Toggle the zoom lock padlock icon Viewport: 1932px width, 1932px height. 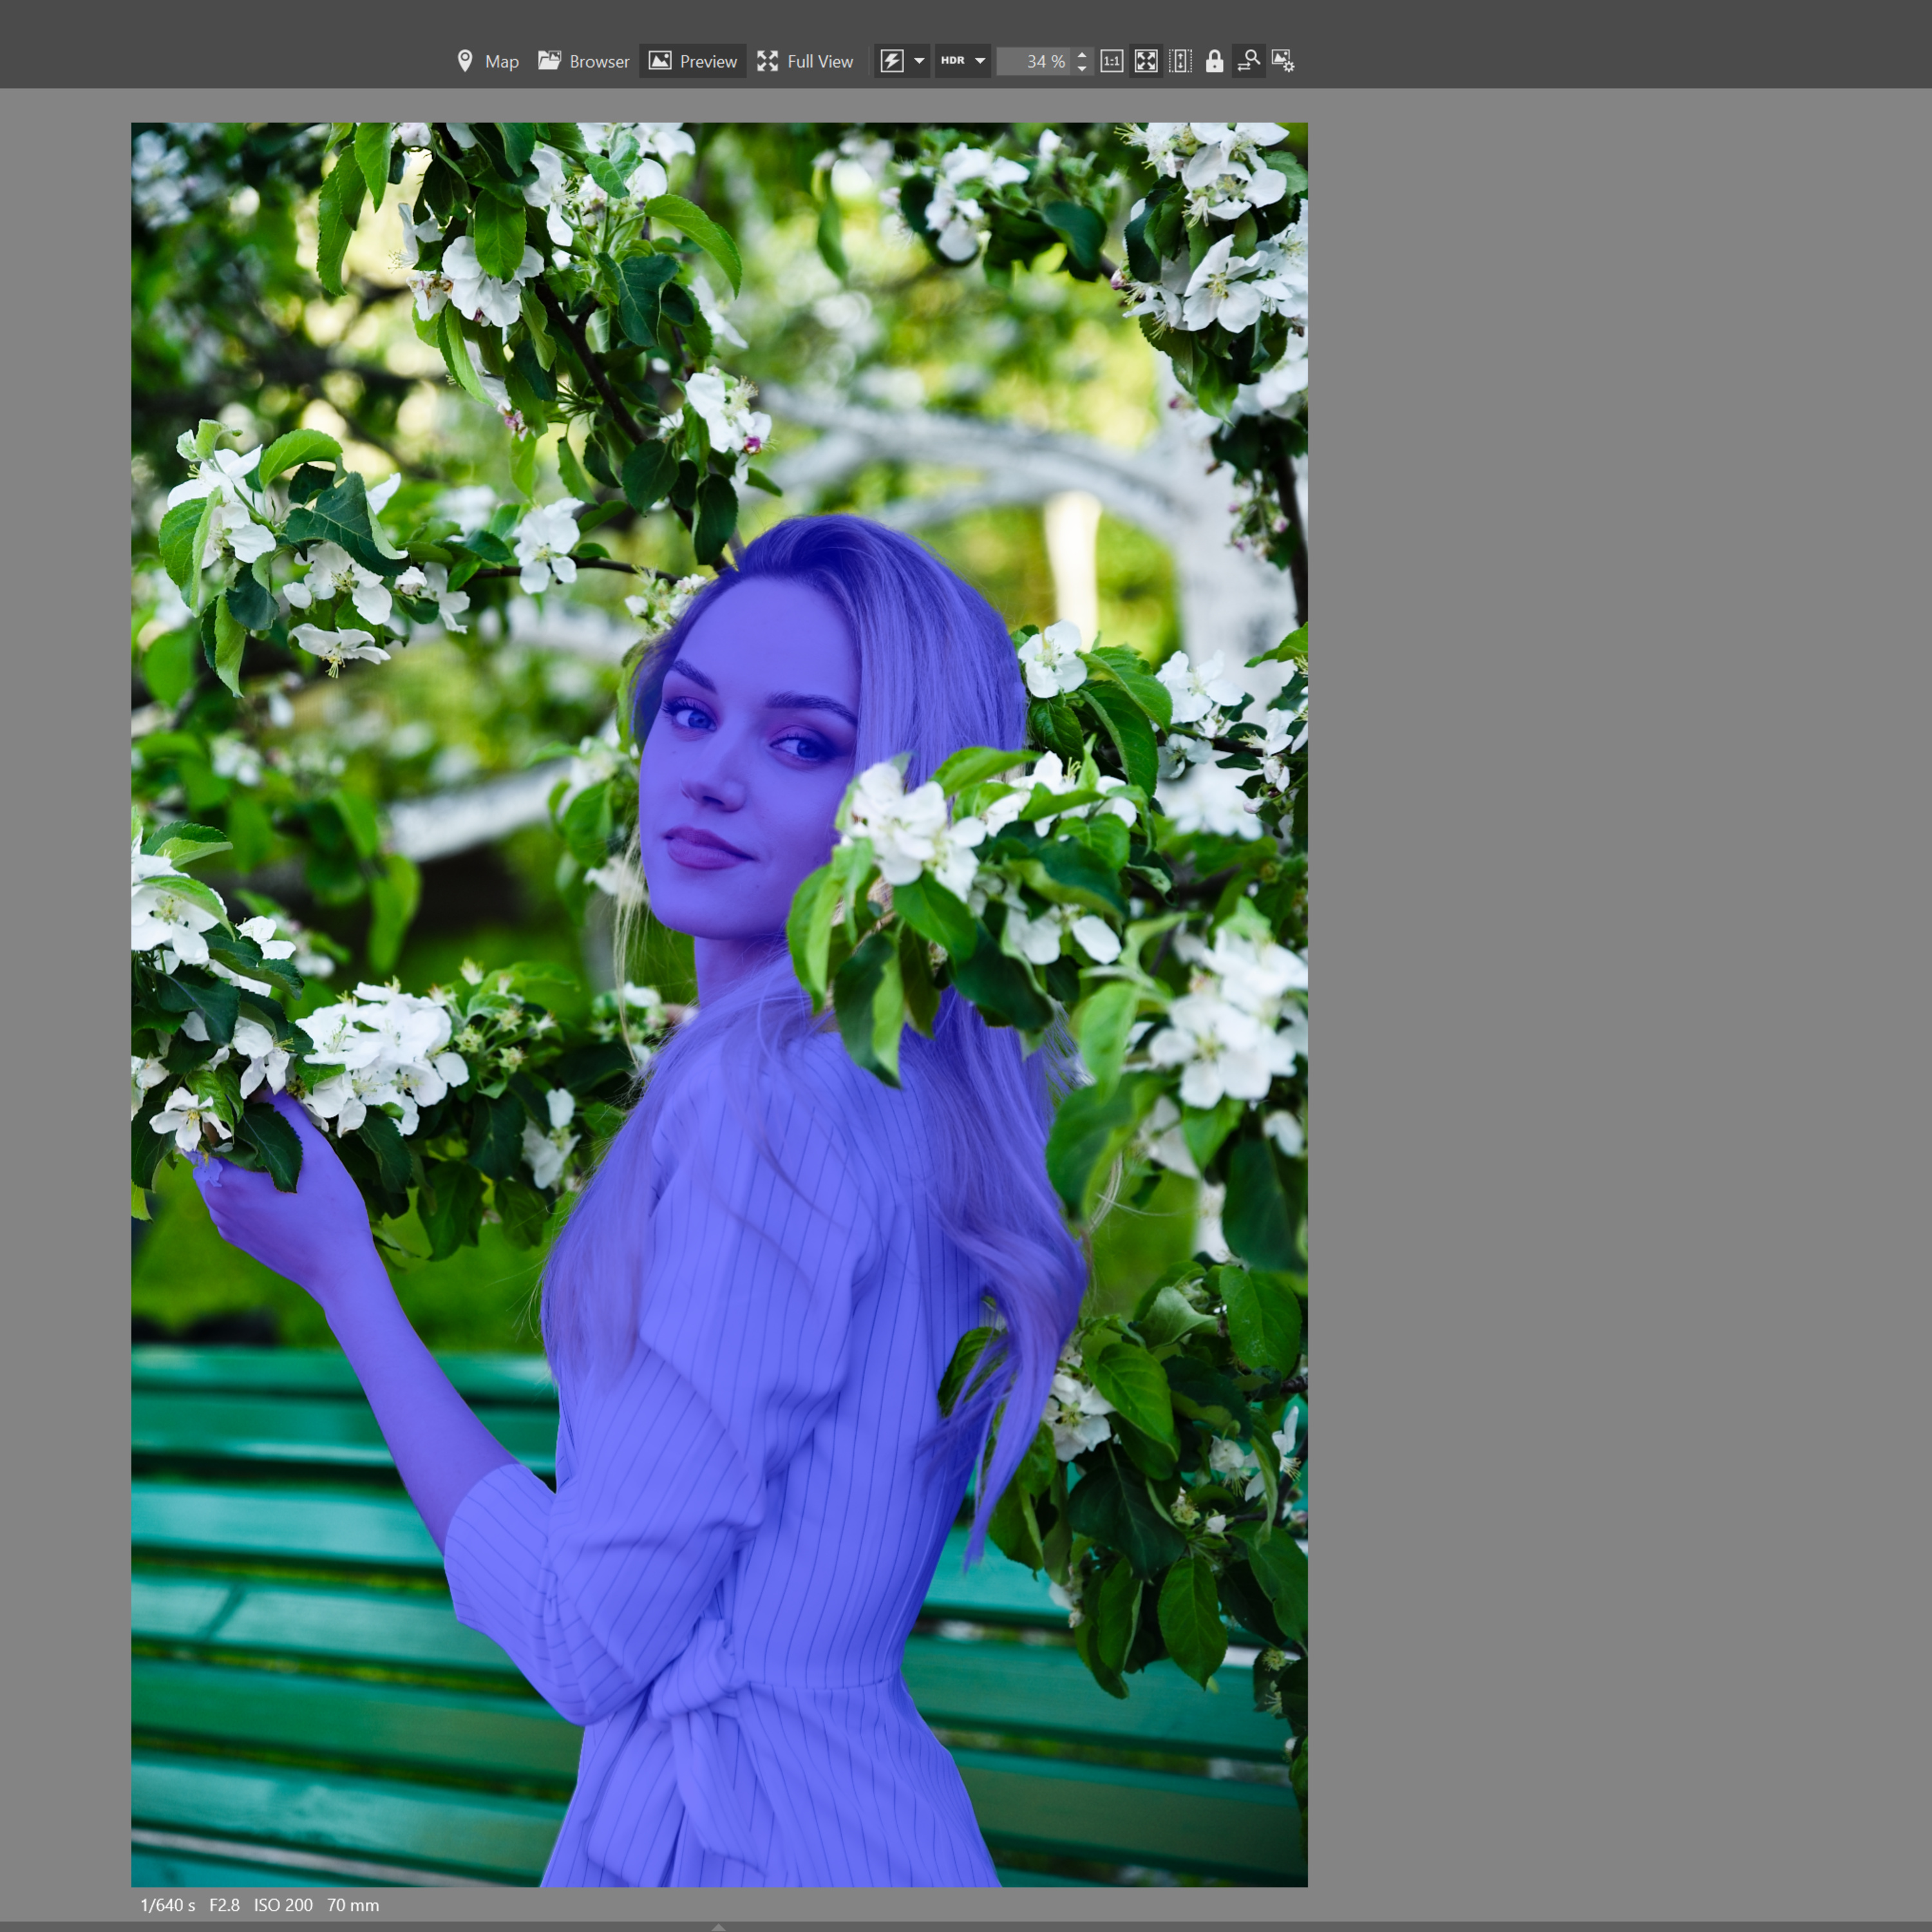tap(1214, 61)
